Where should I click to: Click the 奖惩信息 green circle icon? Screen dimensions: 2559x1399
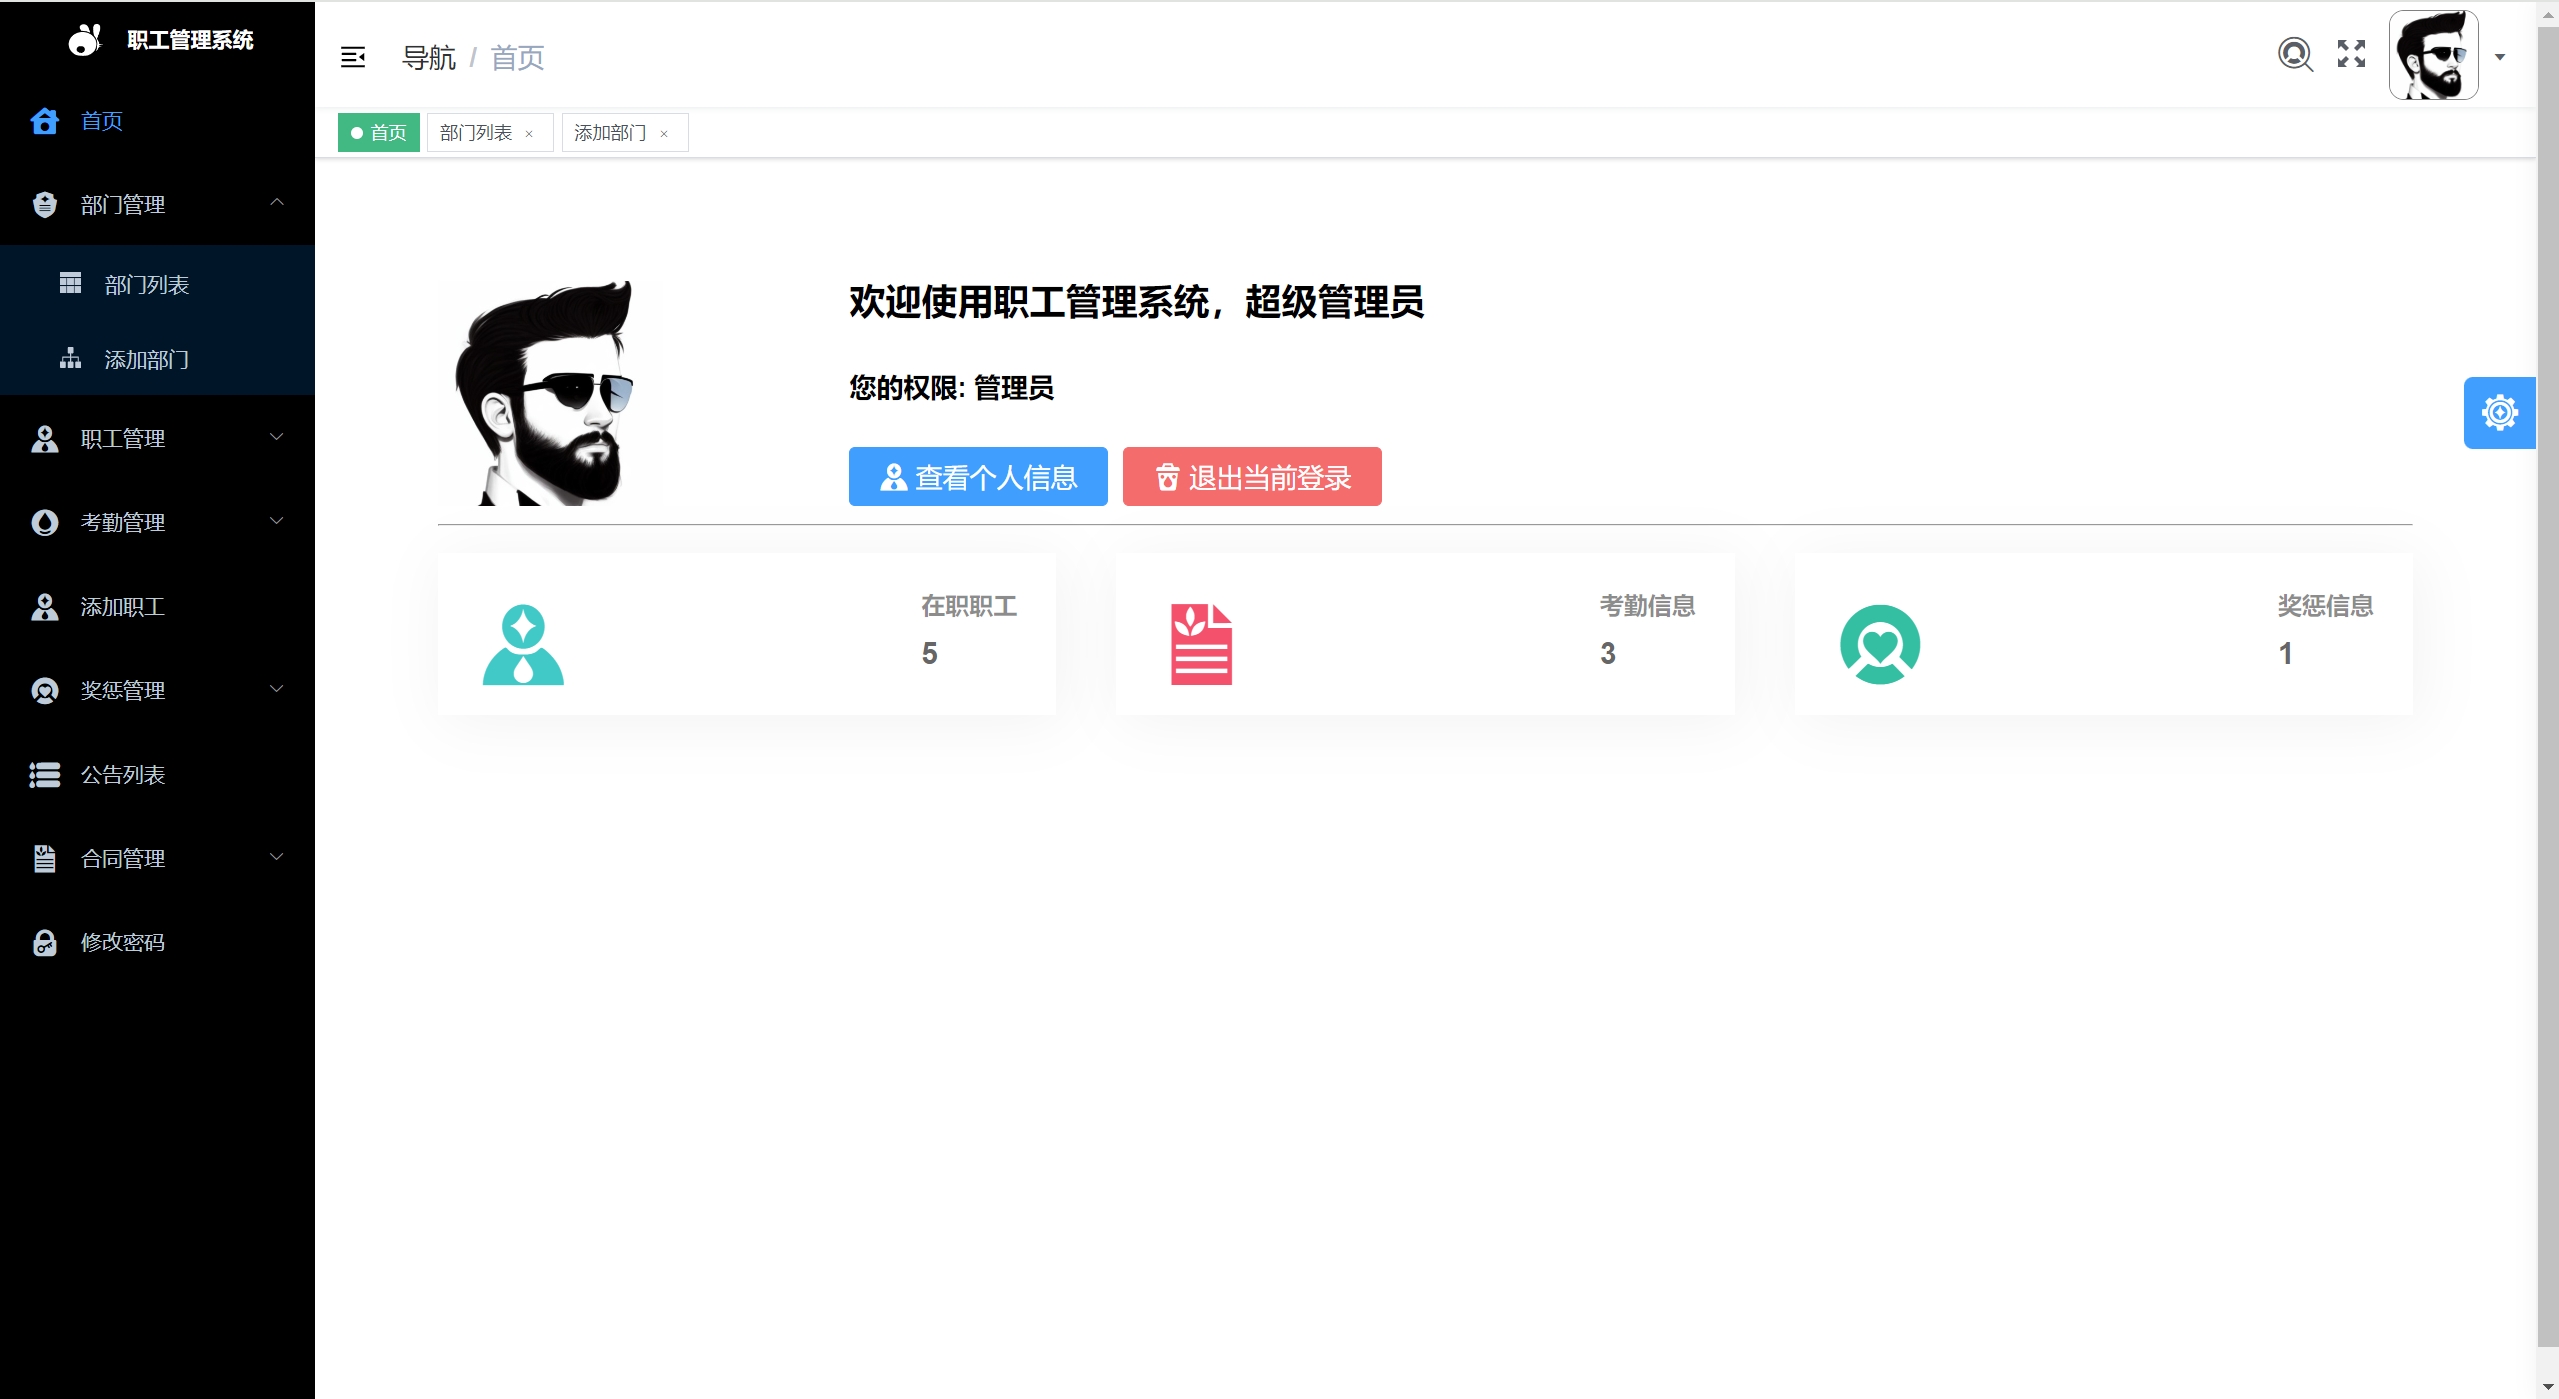[1879, 645]
